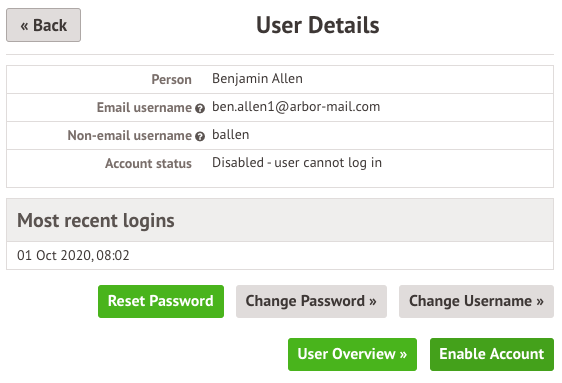Click the Email username field label
Image resolution: width=562 pixels, height=383 pixels.
coord(144,107)
